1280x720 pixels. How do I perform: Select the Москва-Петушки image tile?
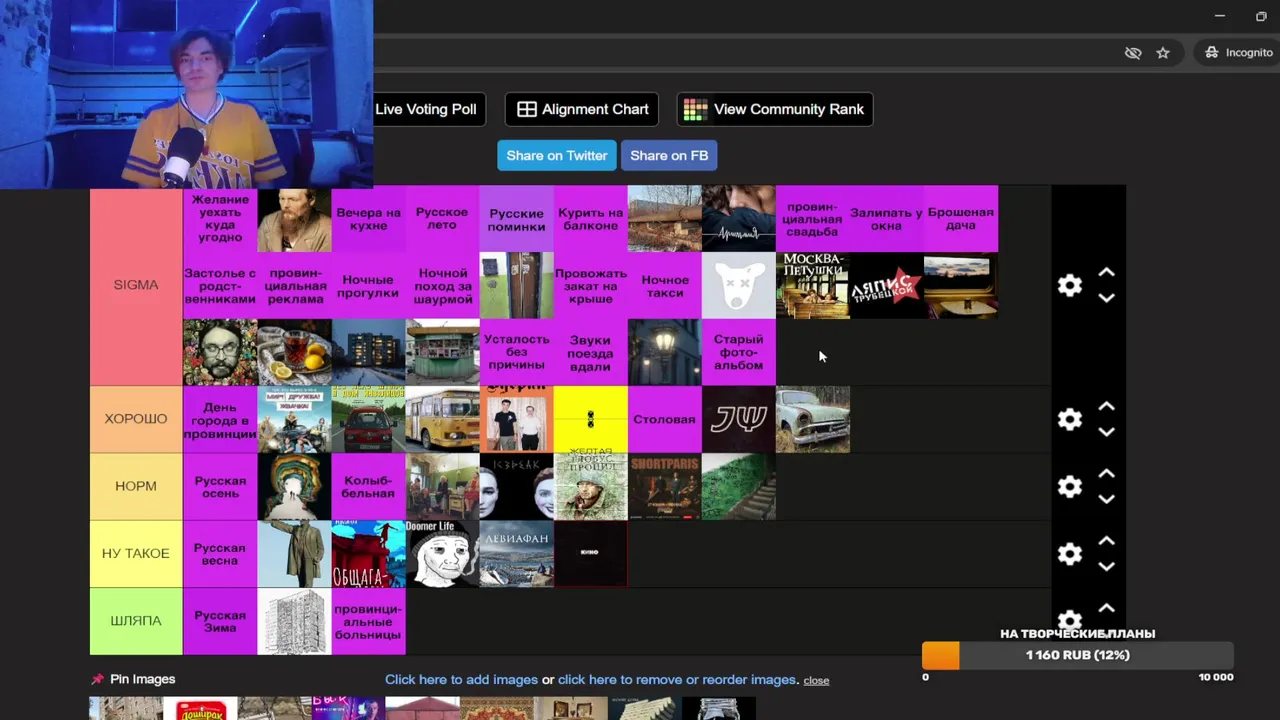point(812,285)
